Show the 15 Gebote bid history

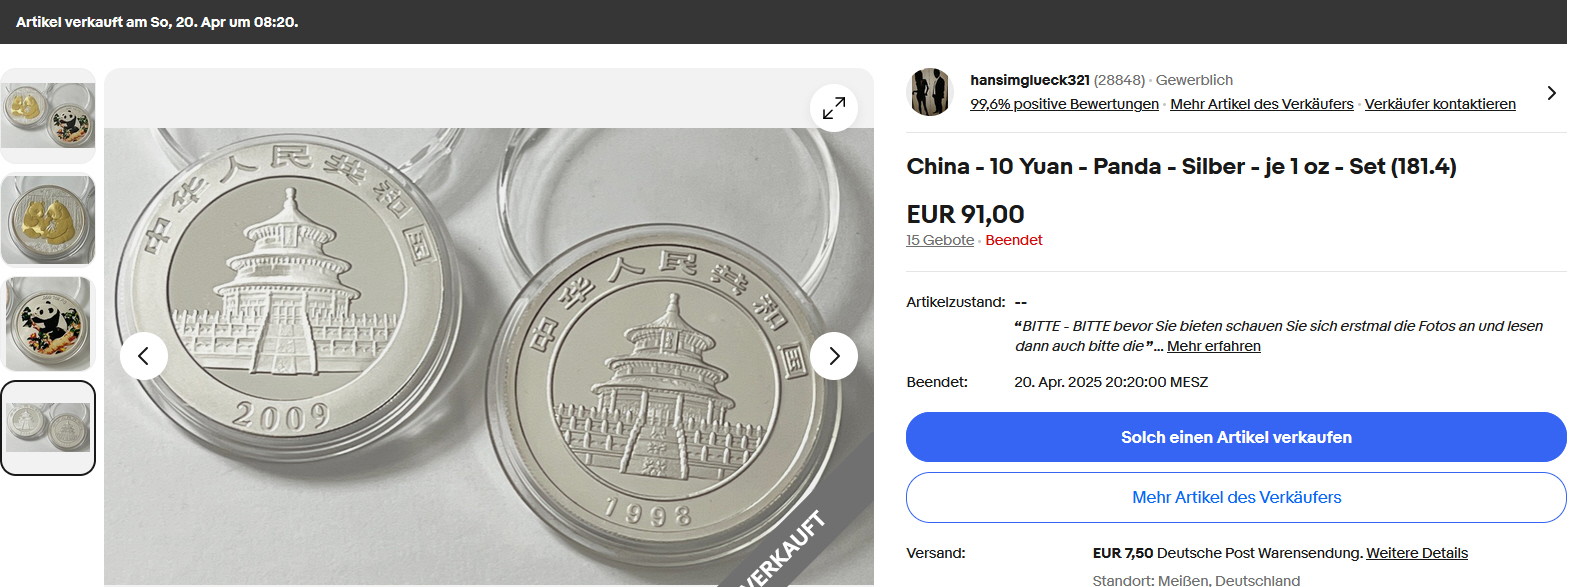tap(940, 240)
